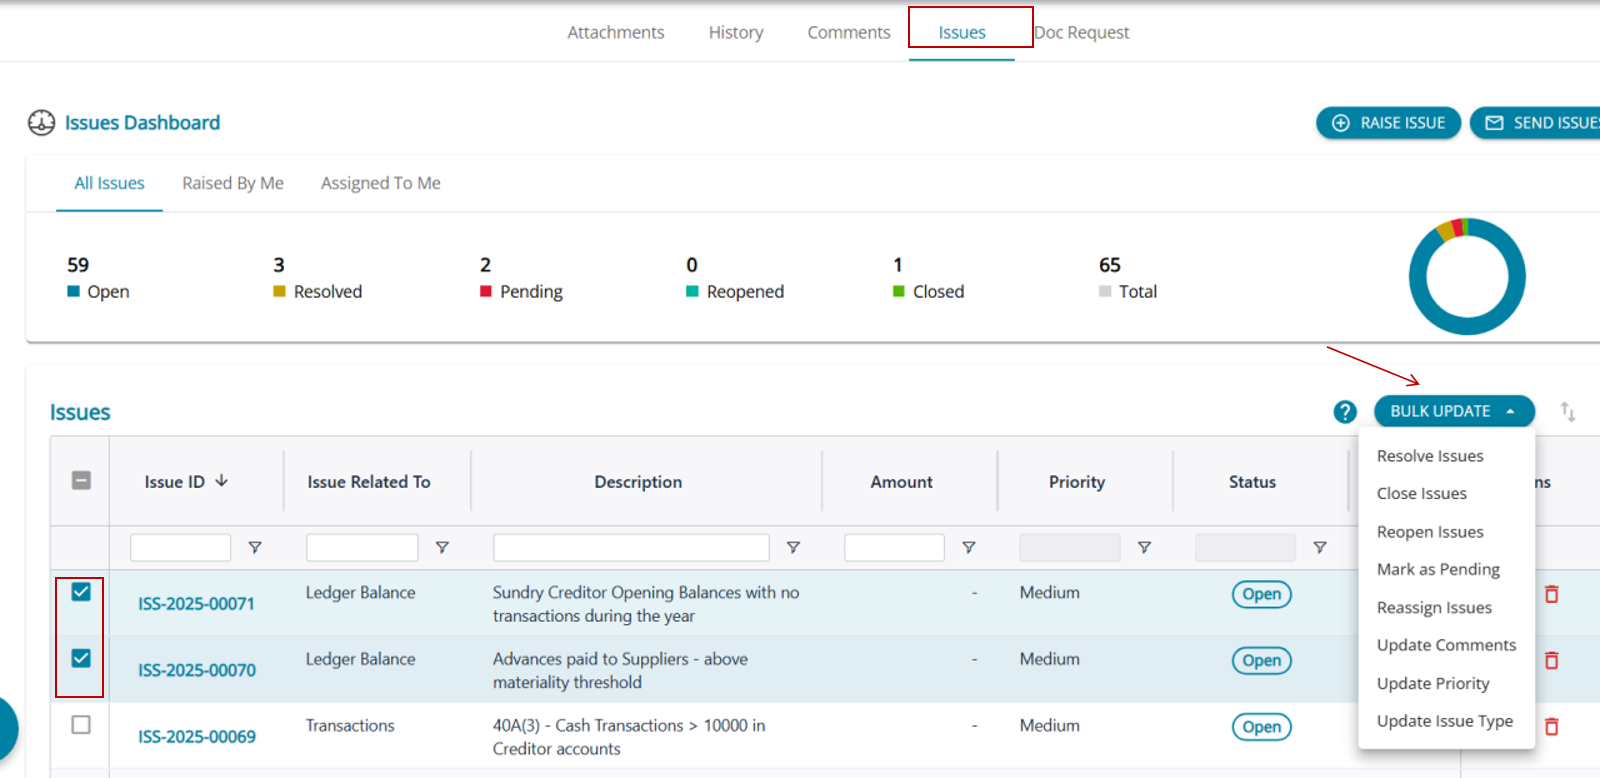Select the ISS-2025-00069 row checkbox
The width and height of the screenshot is (1600, 778).
click(x=81, y=725)
